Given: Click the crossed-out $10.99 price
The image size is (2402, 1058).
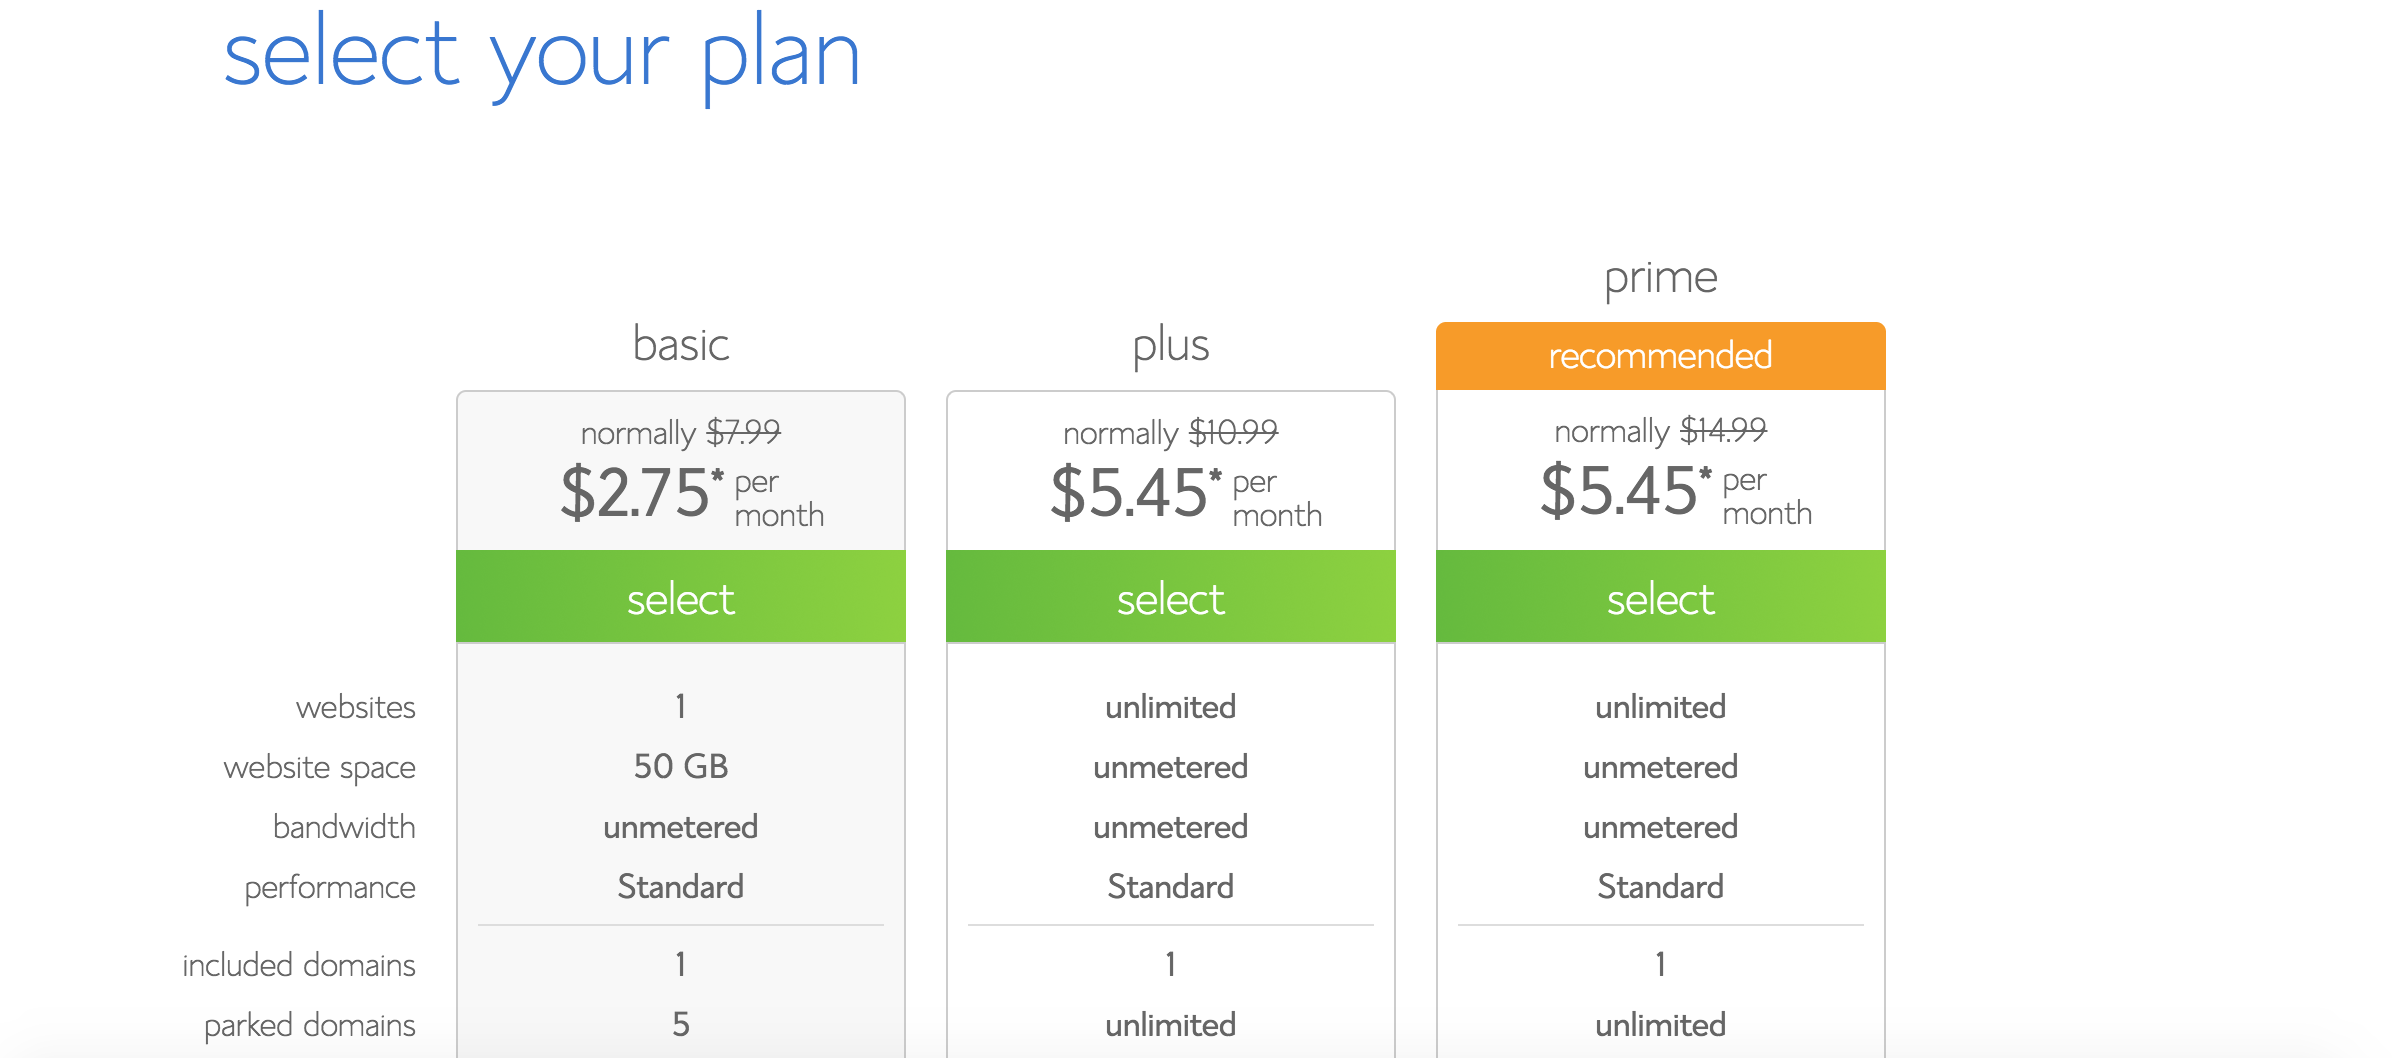Looking at the screenshot, I should [1233, 432].
